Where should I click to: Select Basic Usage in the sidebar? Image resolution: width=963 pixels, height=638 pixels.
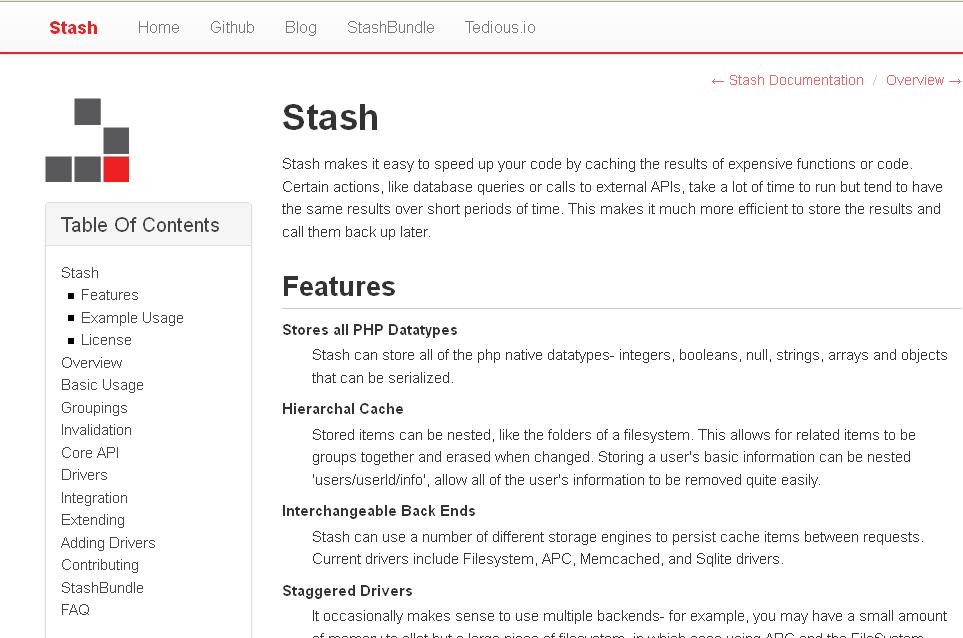[x=102, y=385]
